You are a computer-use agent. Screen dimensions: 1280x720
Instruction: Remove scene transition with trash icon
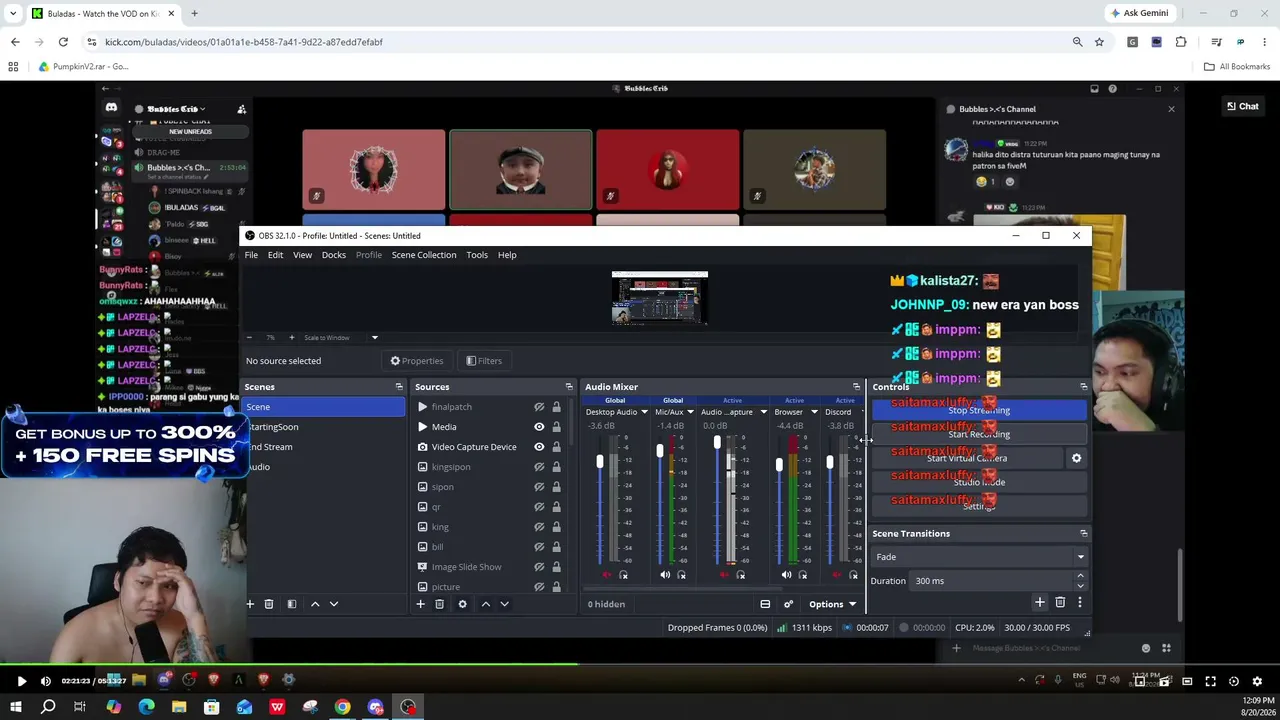pos(1060,602)
